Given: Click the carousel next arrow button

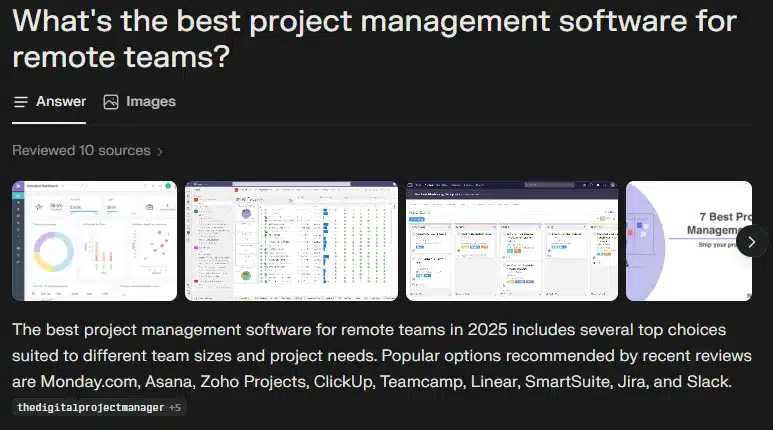Looking at the screenshot, I should coord(752,241).
